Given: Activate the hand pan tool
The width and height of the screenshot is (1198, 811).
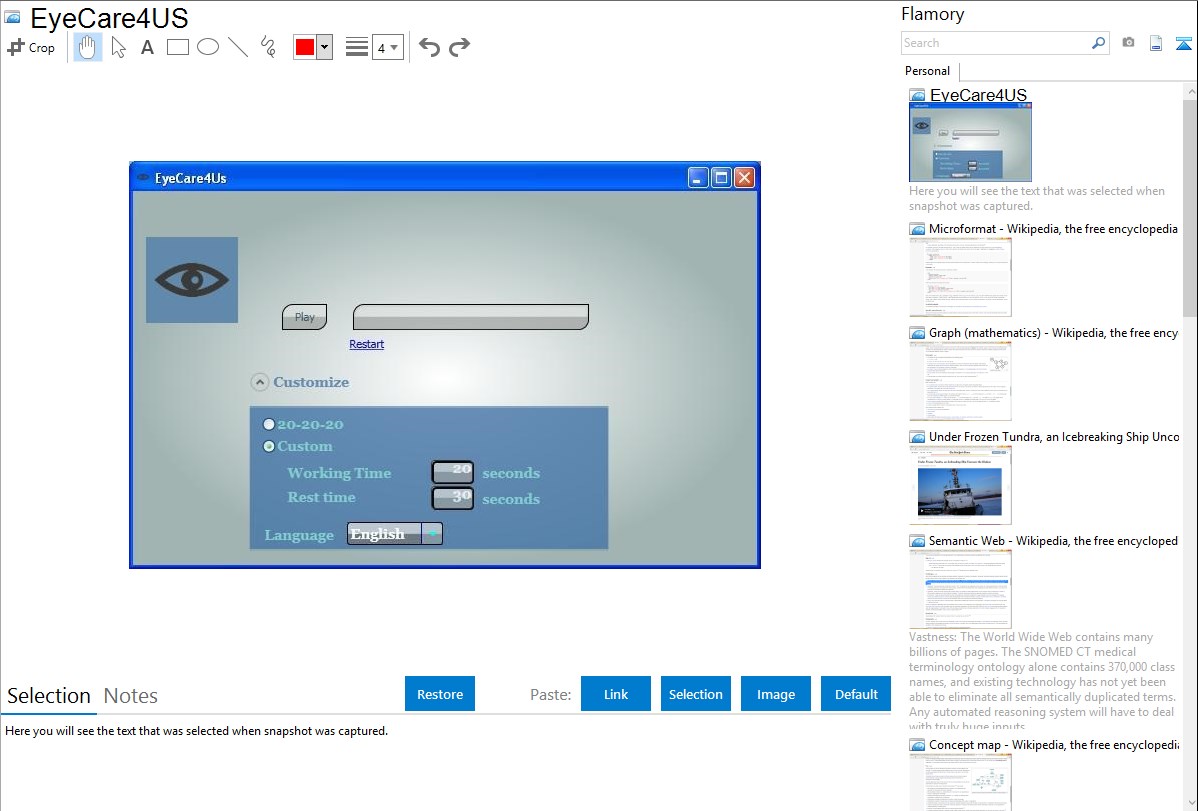Looking at the screenshot, I should pyautogui.click(x=88, y=47).
